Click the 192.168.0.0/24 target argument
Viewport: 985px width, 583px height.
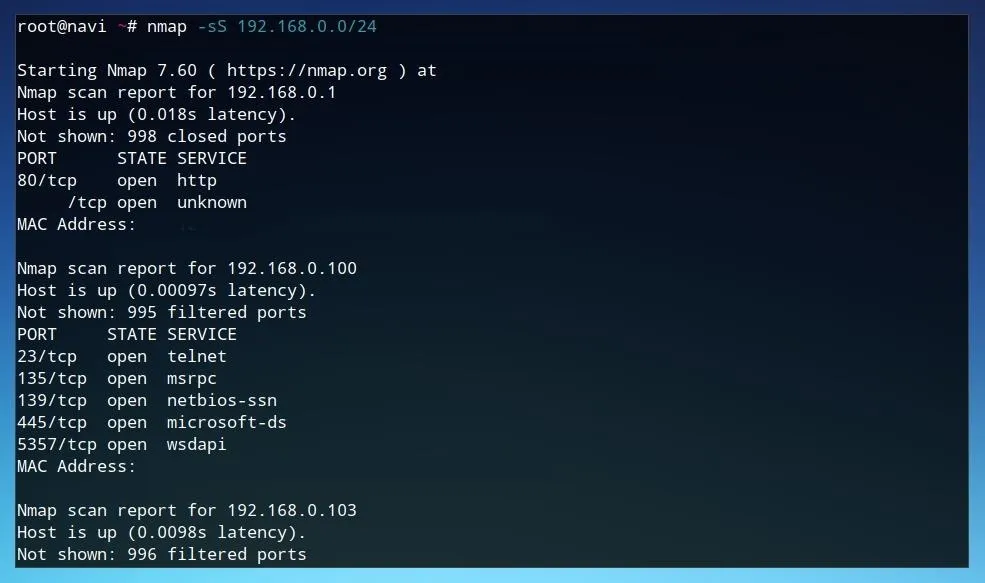point(307,27)
